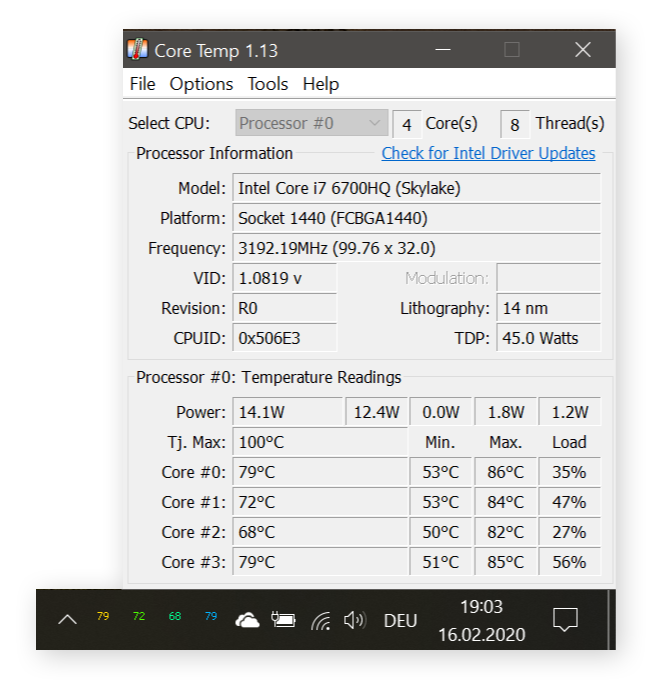The height and width of the screenshot is (688, 652).
Task: Click the green 68 tray temperature icon
Action: tap(175, 616)
